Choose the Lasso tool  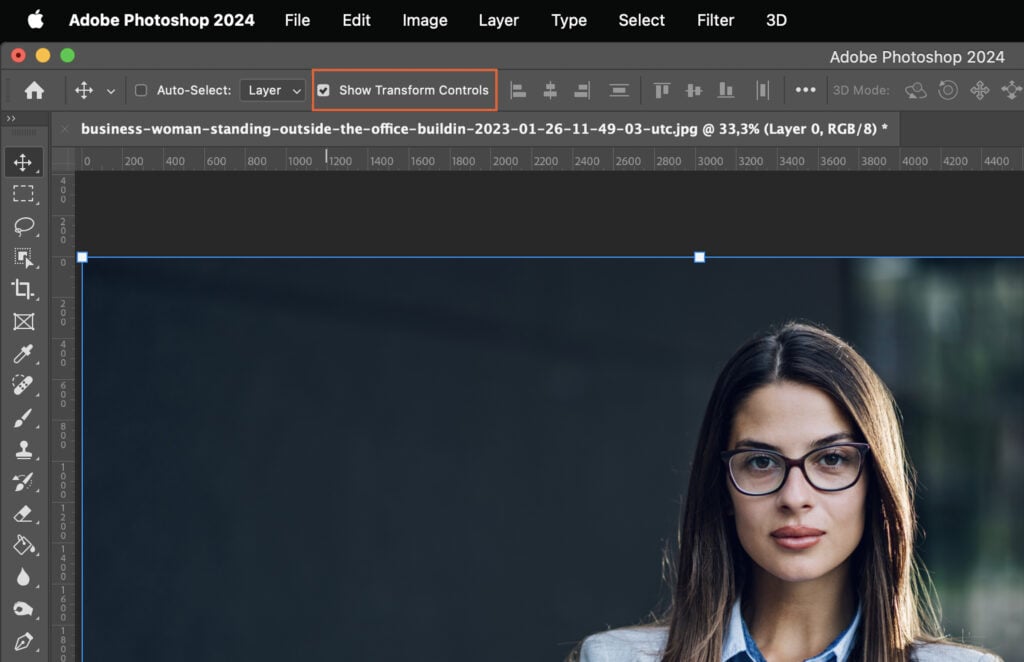click(x=24, y=226)
